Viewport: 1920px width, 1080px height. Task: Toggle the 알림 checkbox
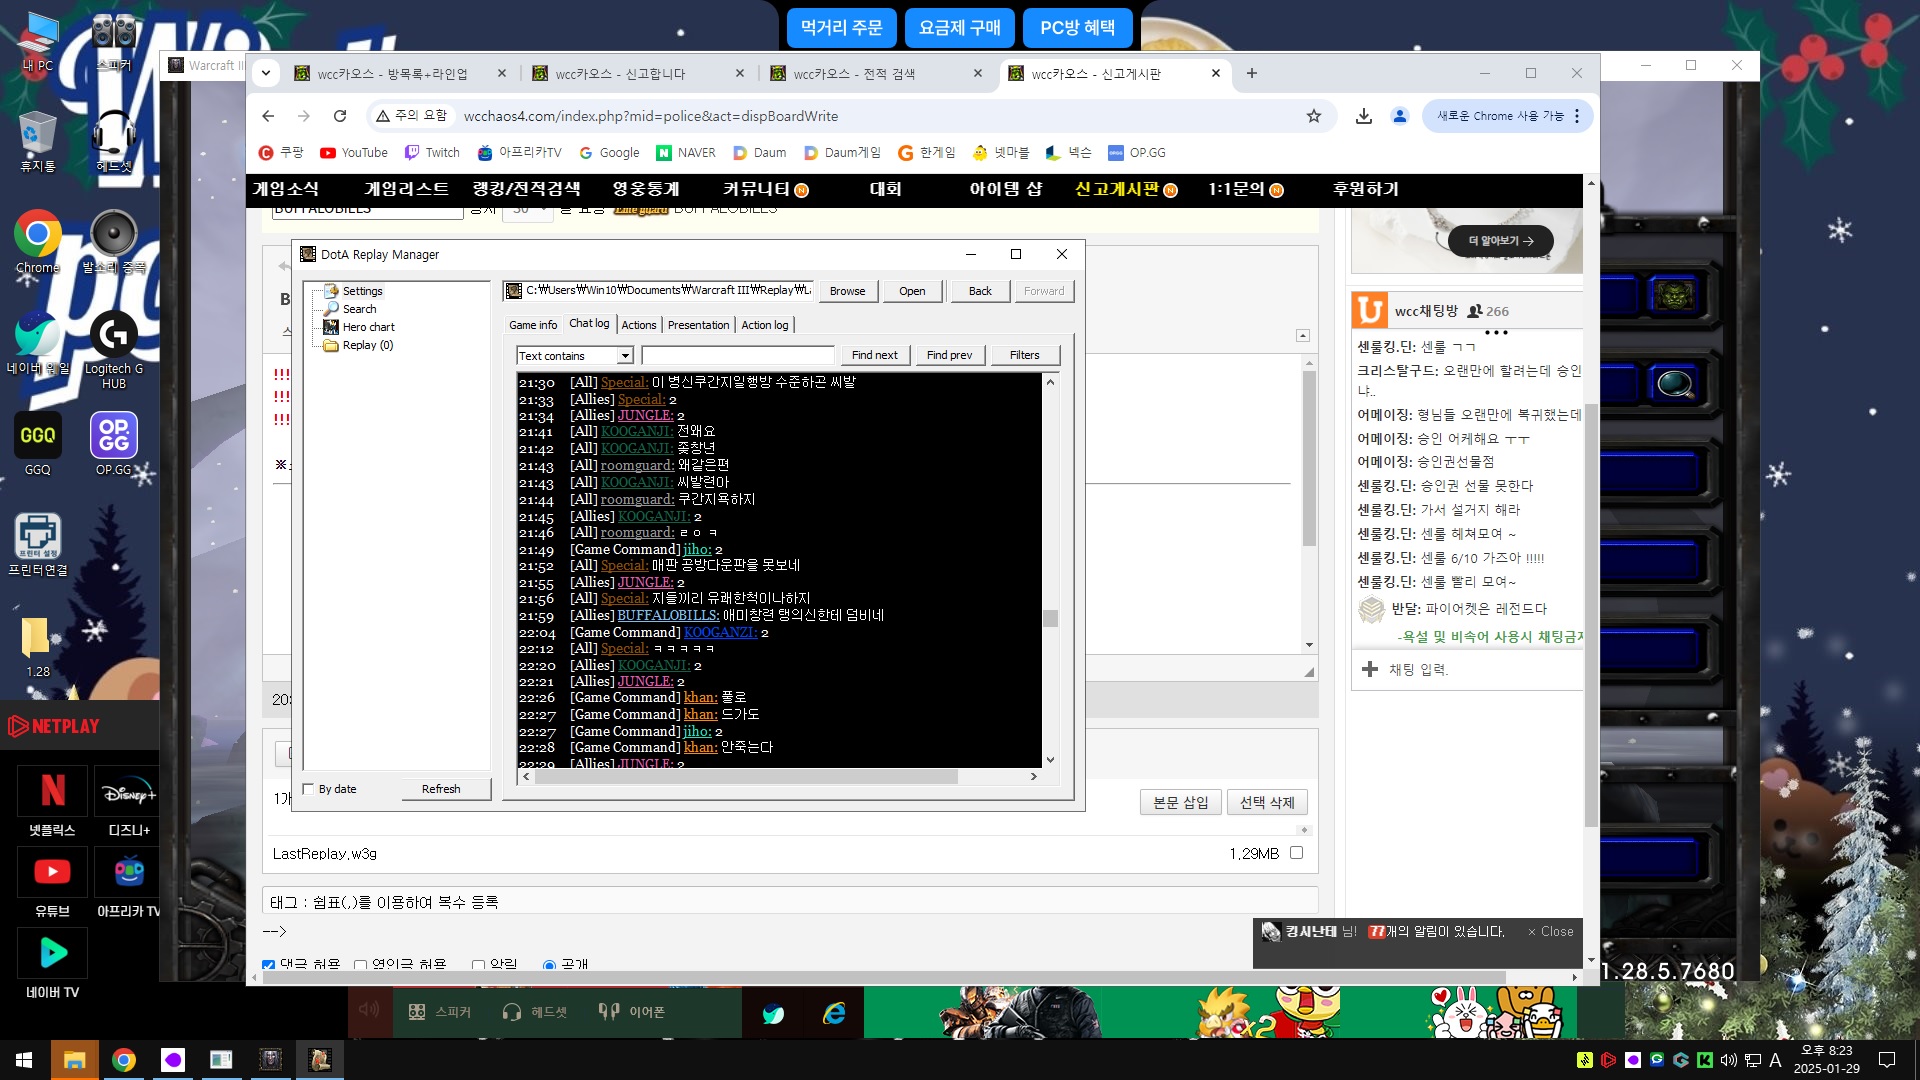478,965
